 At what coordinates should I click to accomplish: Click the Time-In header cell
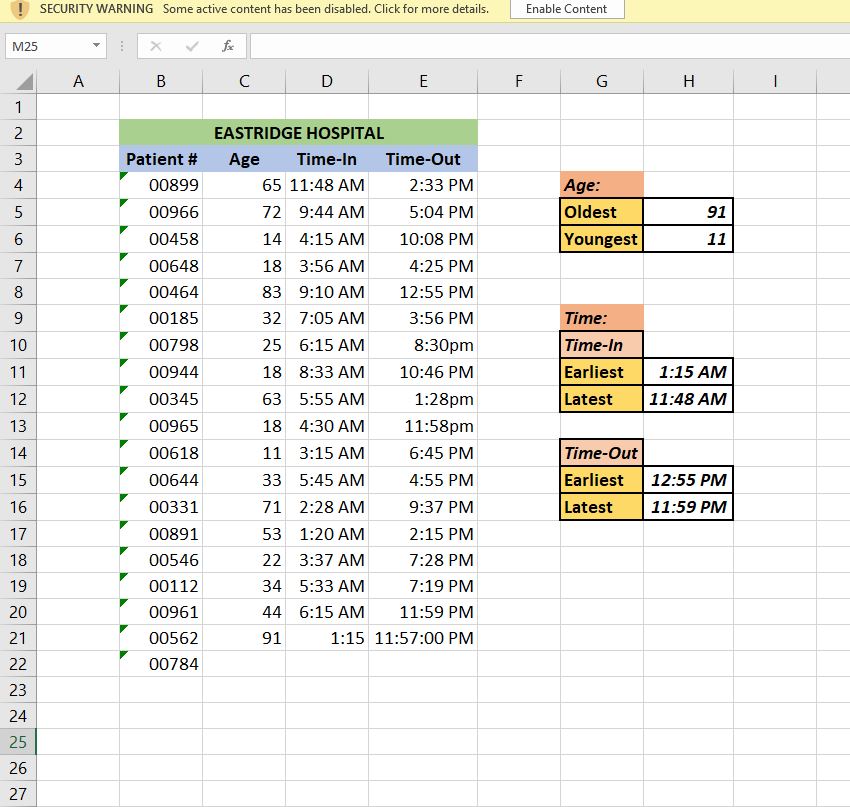point(327,159)
